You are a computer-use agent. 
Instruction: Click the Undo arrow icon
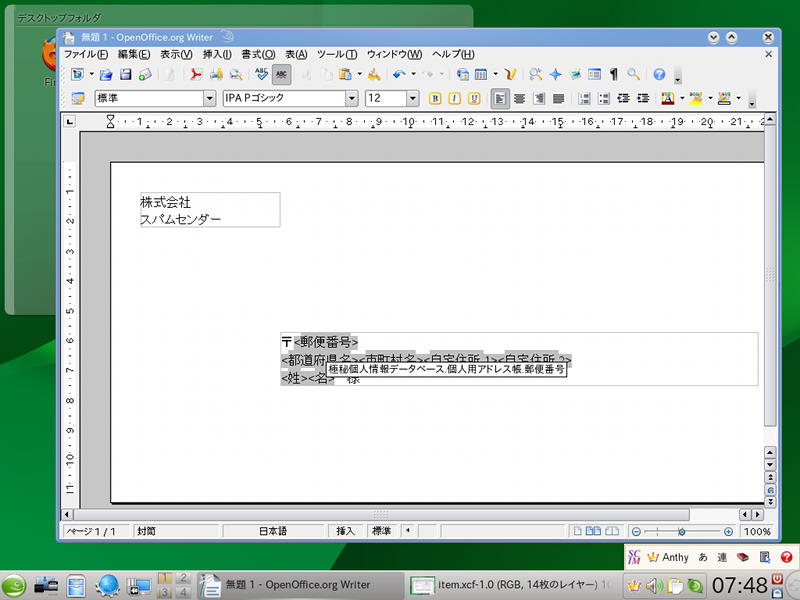point(398,74)
